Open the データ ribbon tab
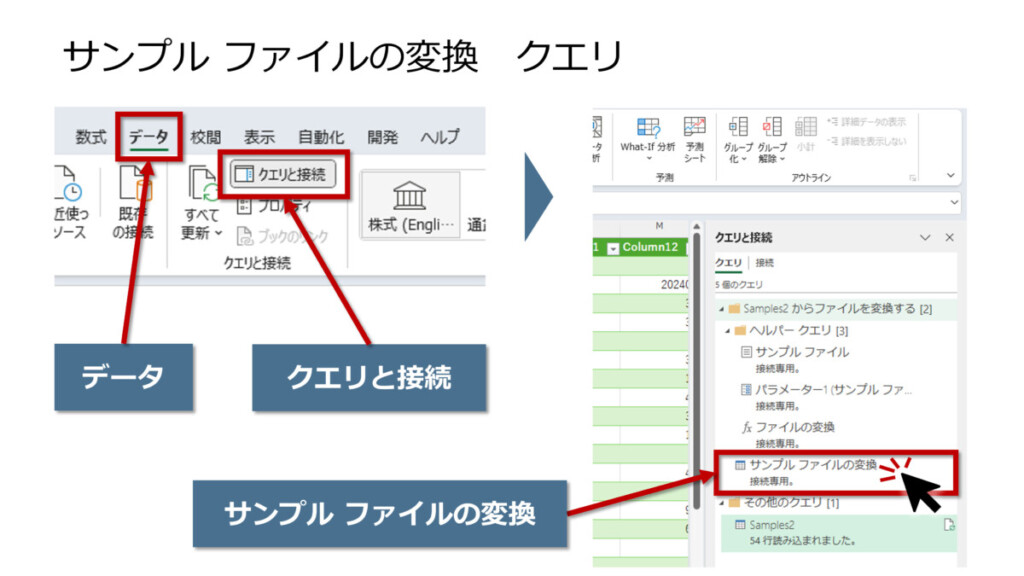This screenshot has height=576, width=1024. tap(149, 137)
